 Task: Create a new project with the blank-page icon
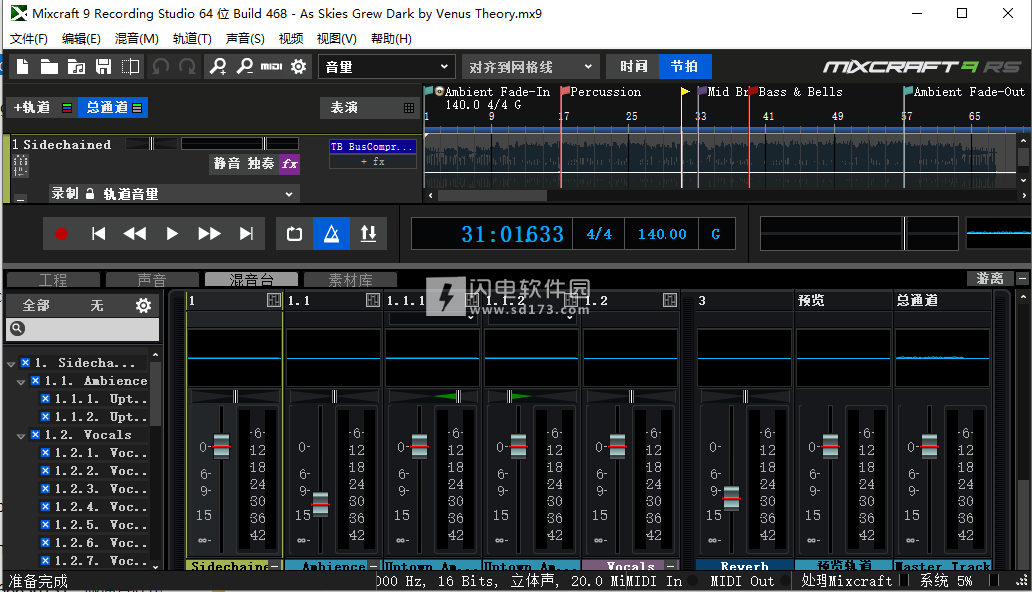click(22, 67)
